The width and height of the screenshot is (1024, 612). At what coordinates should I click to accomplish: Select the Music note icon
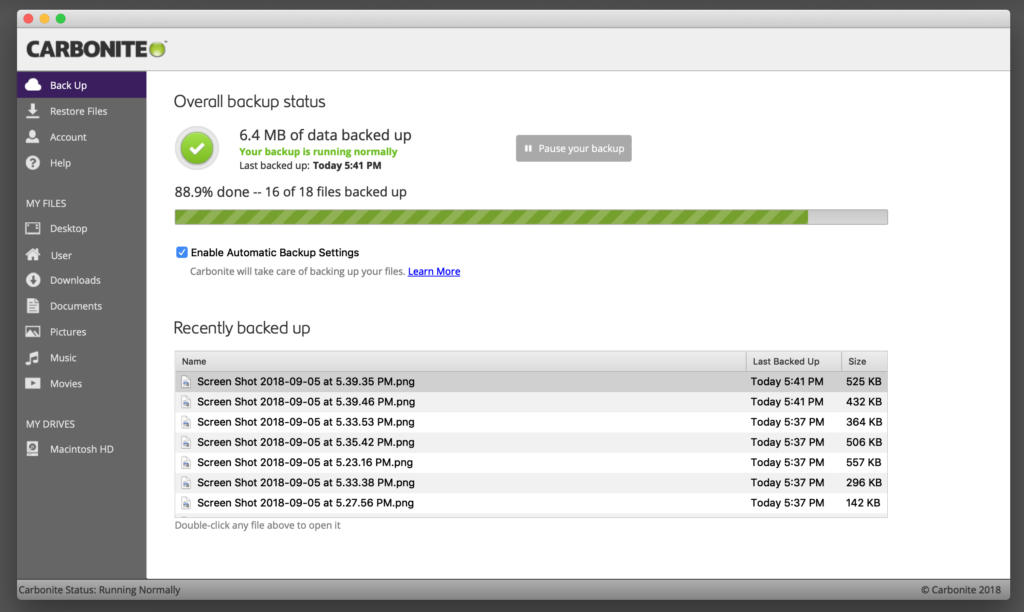pyautogui.click(x=34, y=357)
